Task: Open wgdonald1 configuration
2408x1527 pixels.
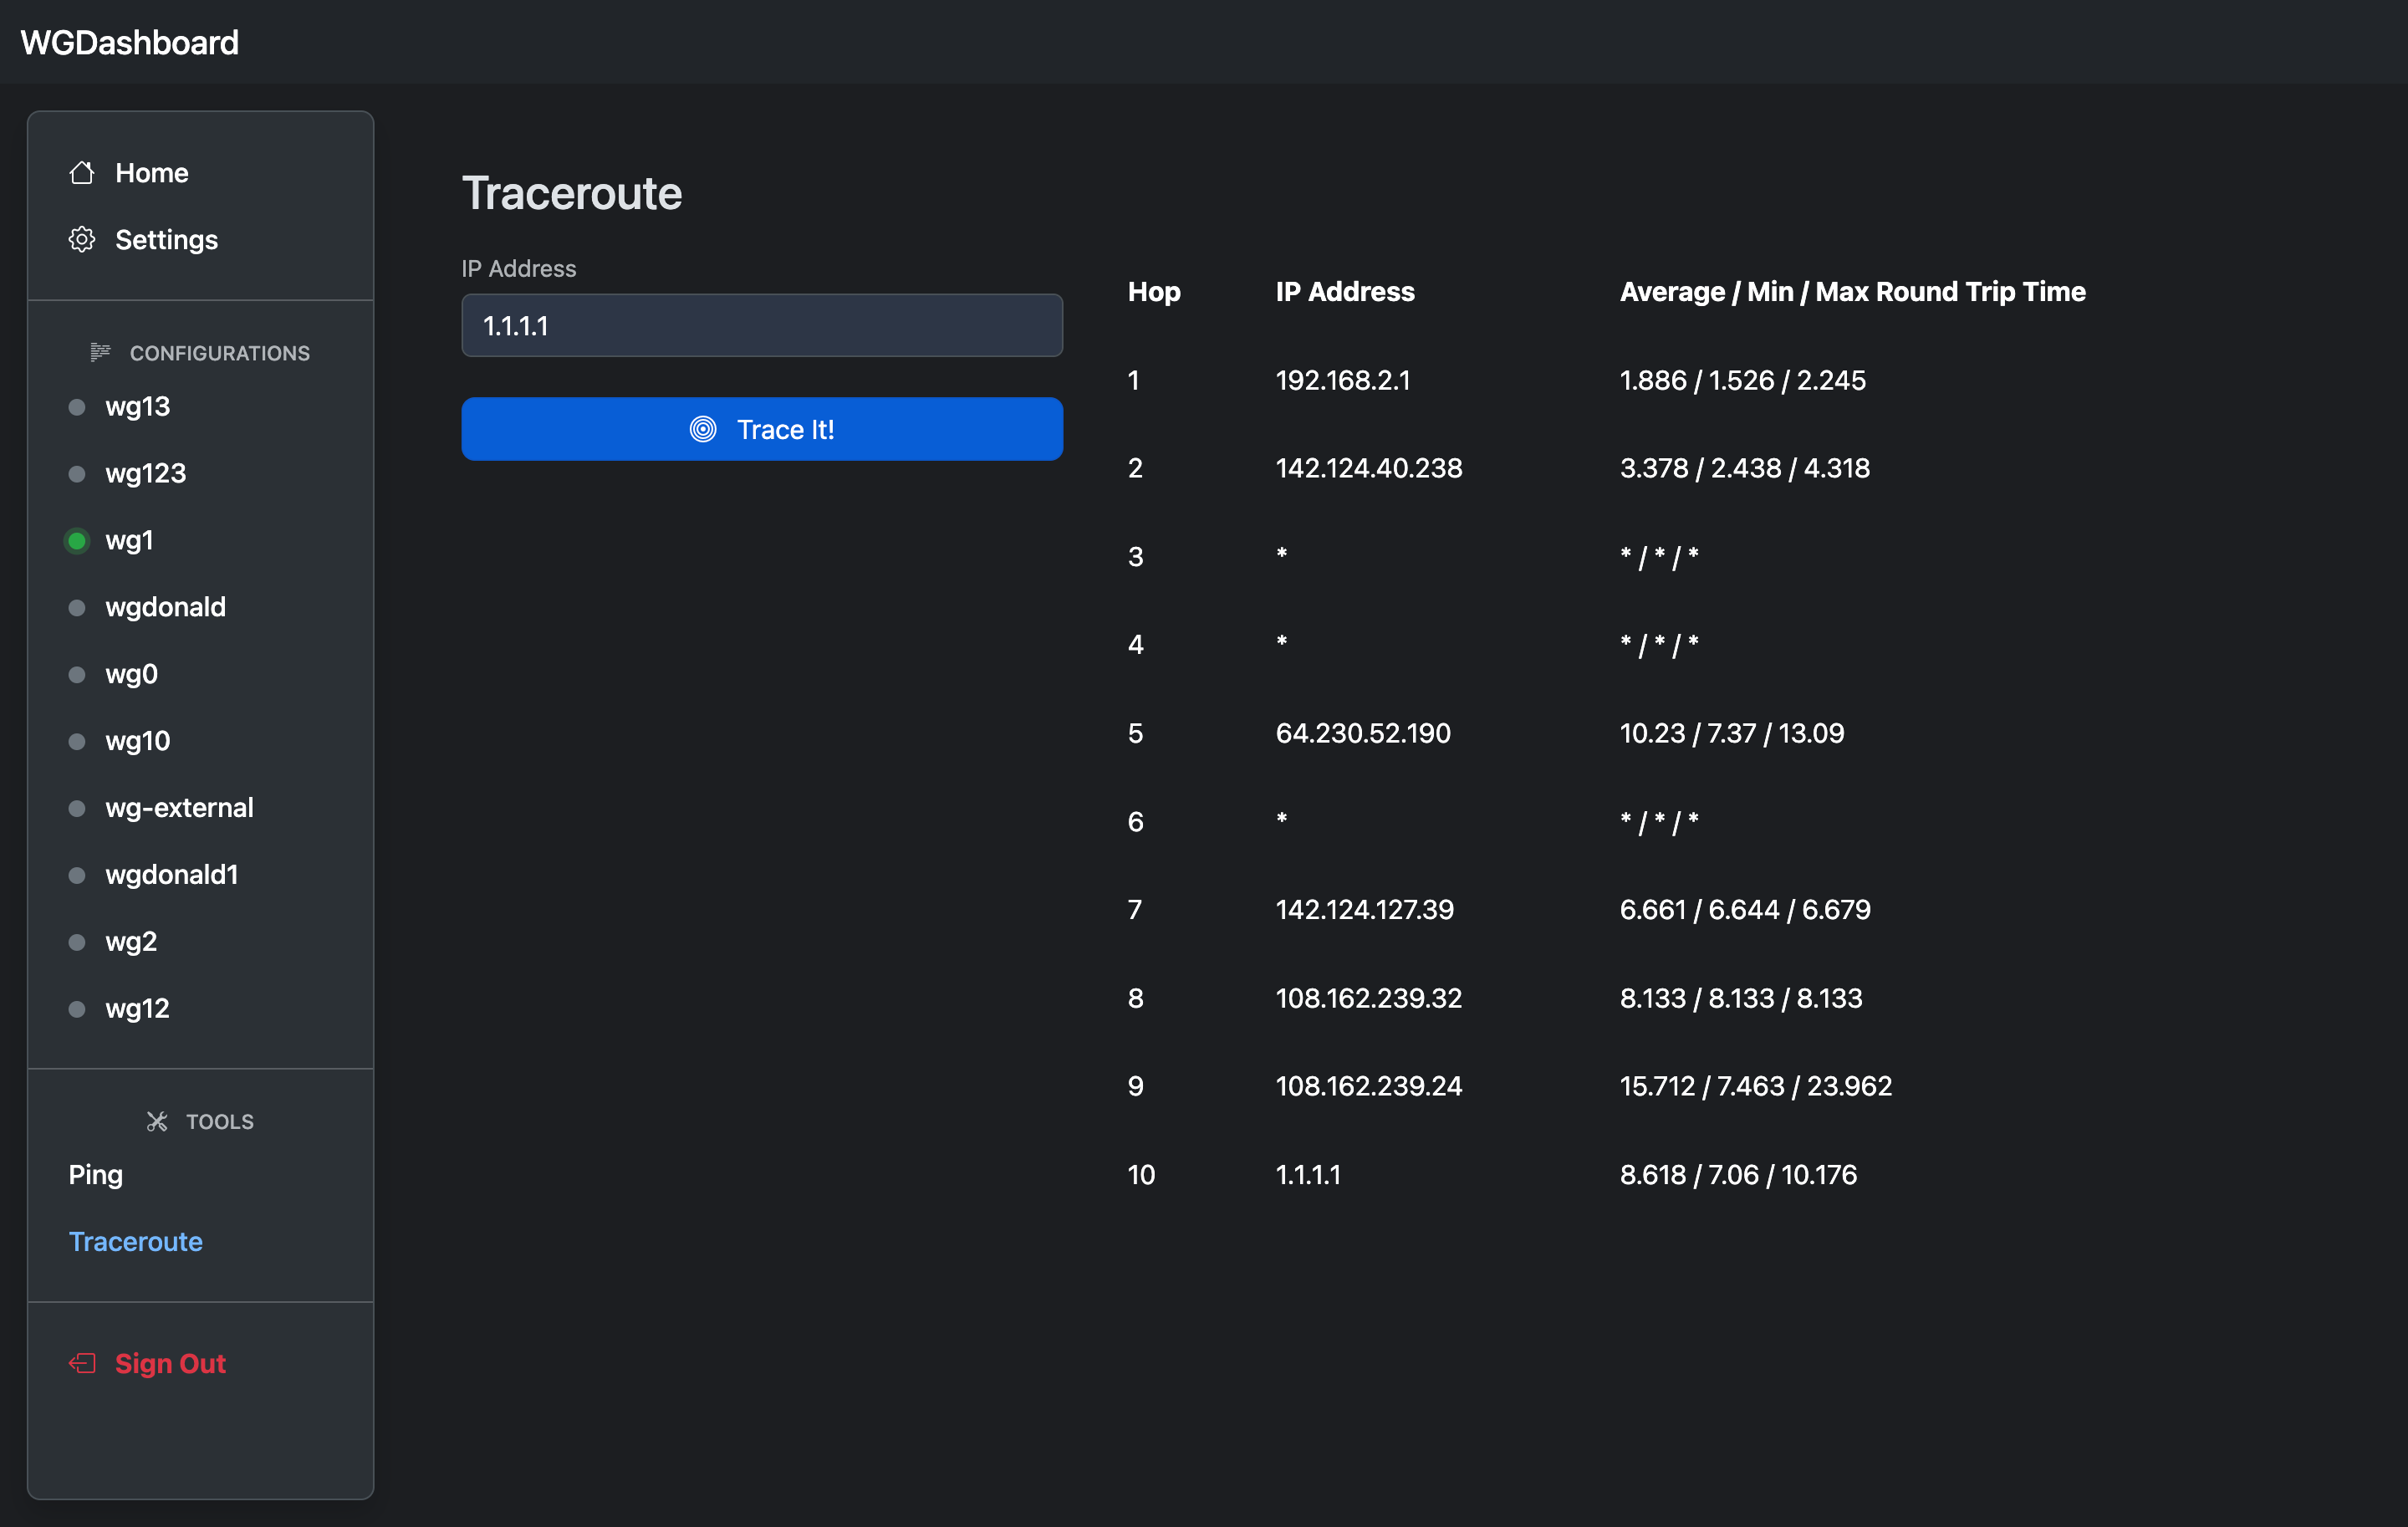Action: (172, 875)
